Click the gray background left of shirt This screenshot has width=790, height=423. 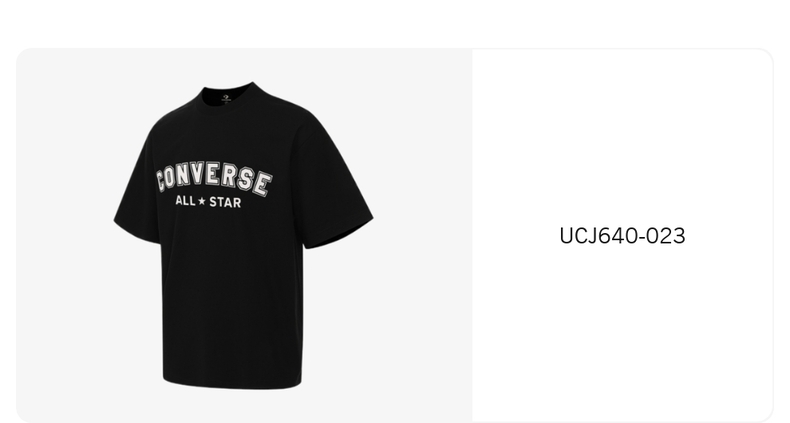tap(65, 236)
